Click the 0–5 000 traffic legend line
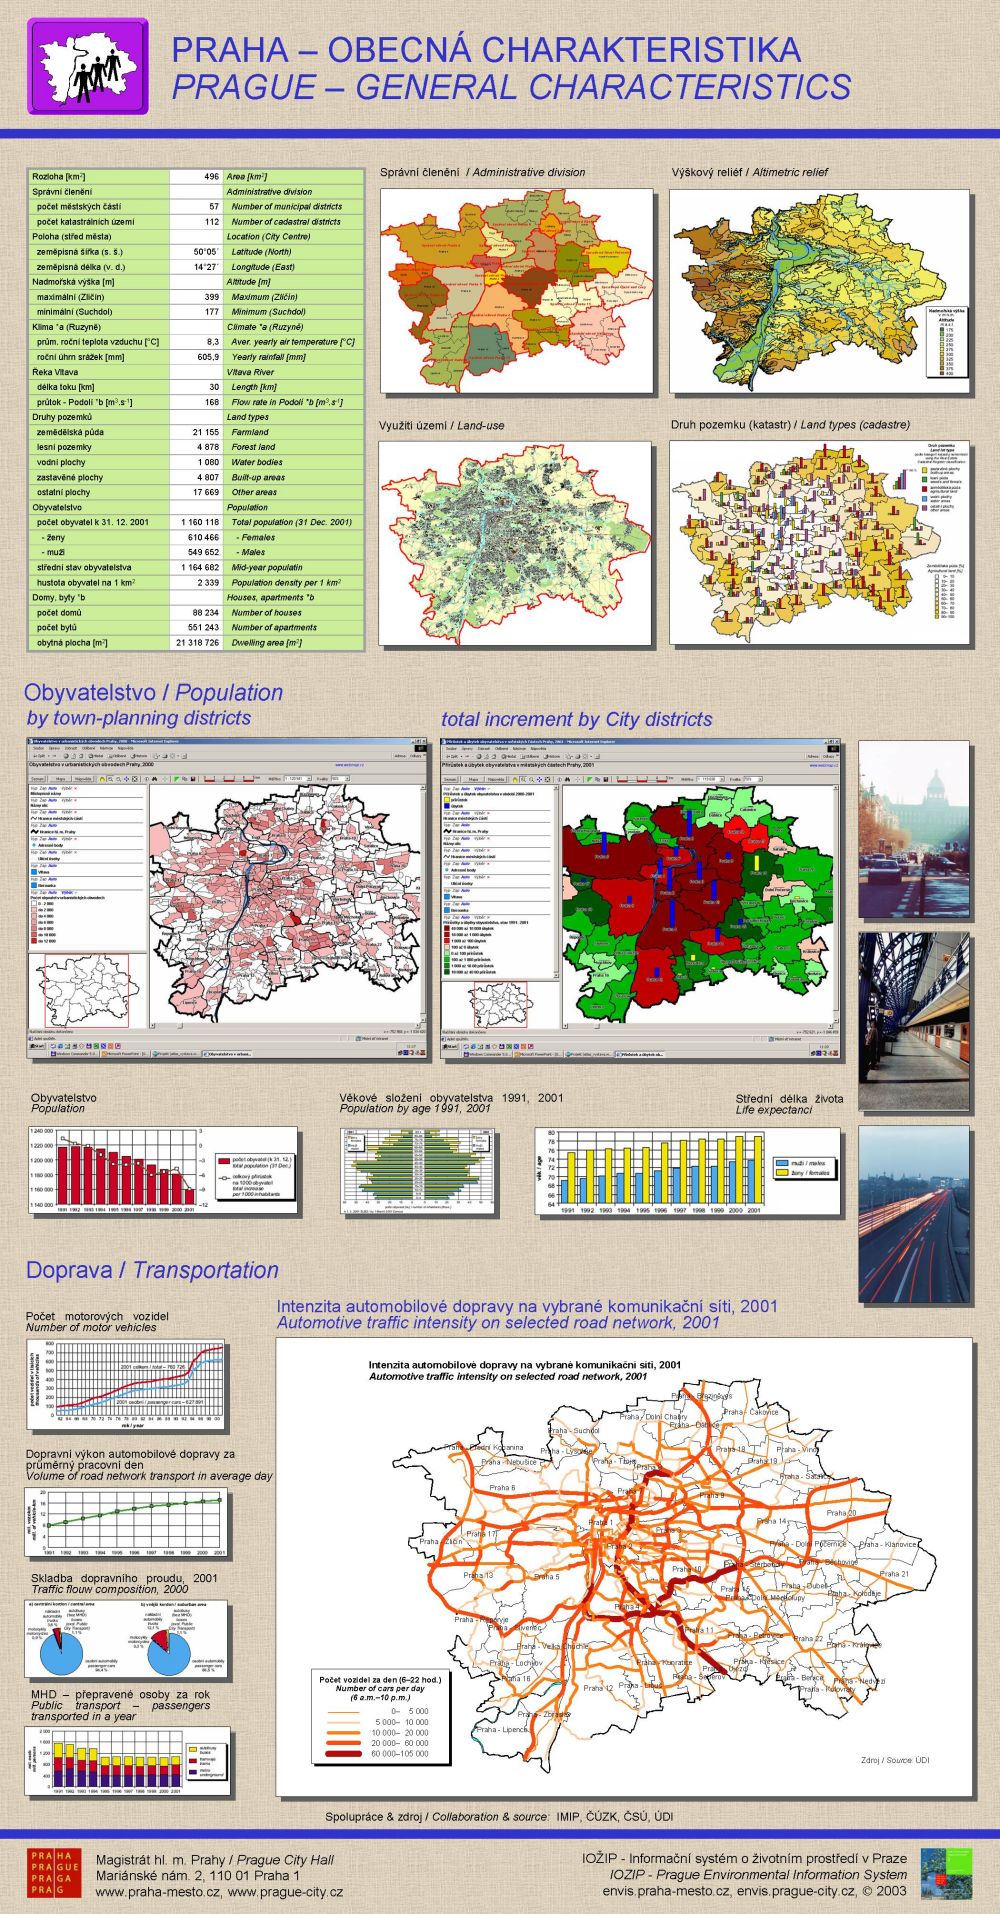This screenshot has height=1914, width=1000. pyautogui.click(x=343, y=1712)
